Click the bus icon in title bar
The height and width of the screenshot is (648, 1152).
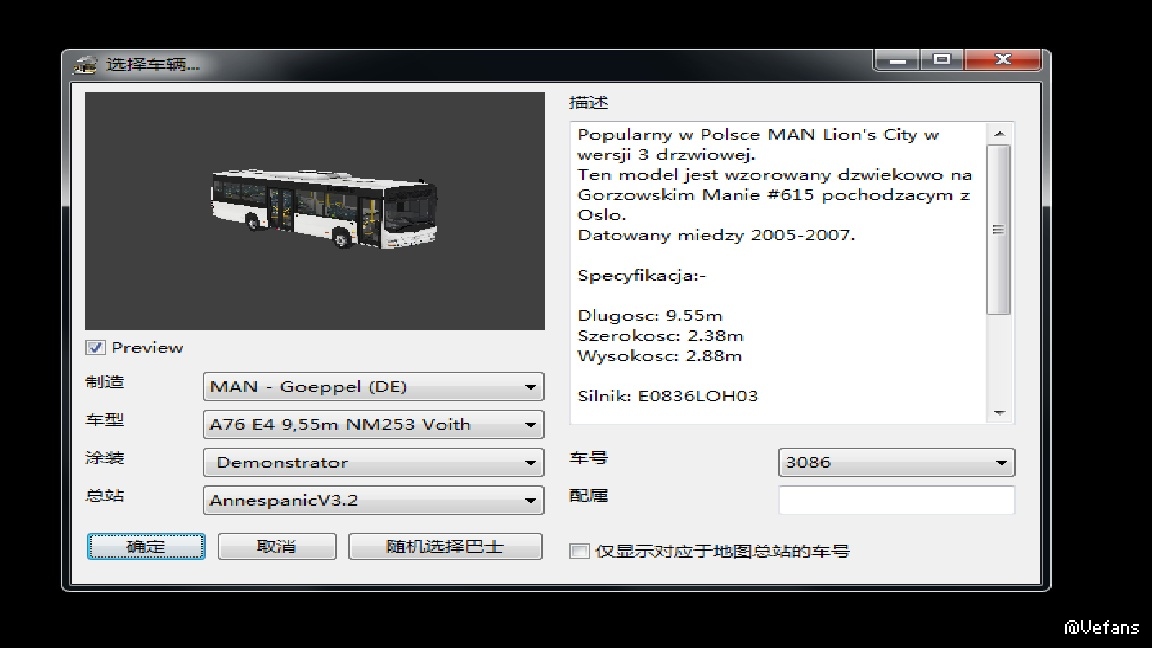(85, 65)
